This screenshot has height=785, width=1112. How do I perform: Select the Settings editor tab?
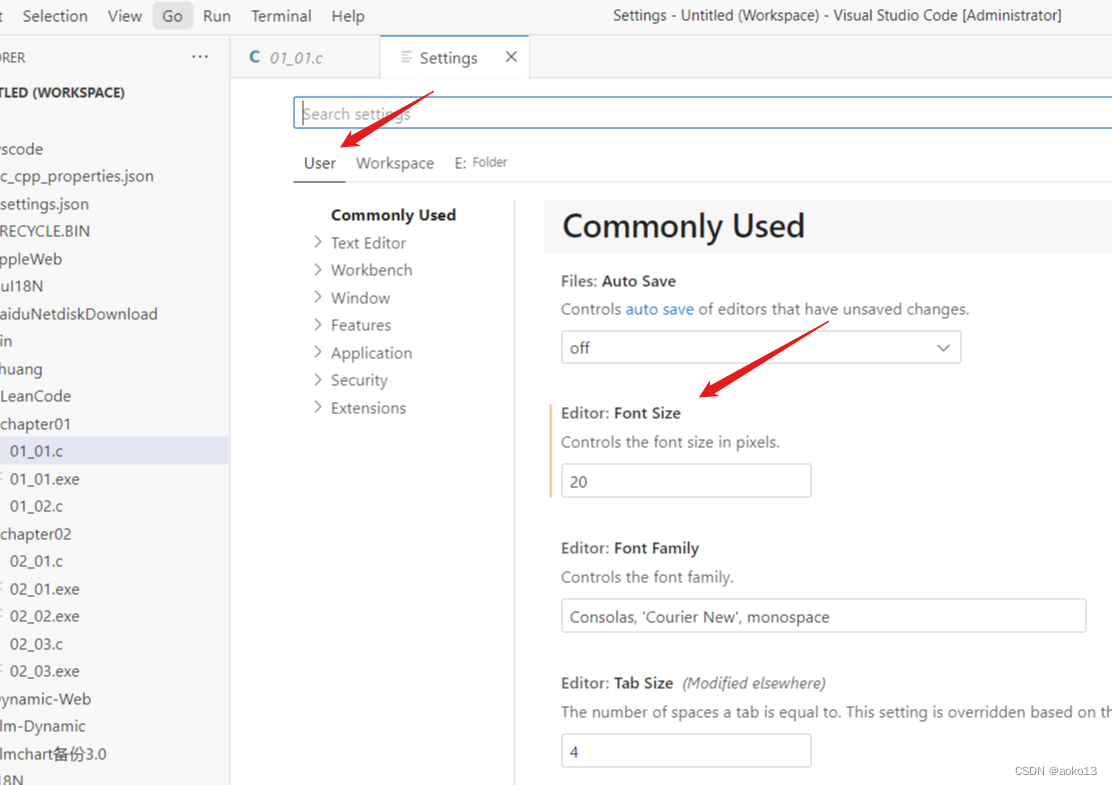click(x=455, y=57)
